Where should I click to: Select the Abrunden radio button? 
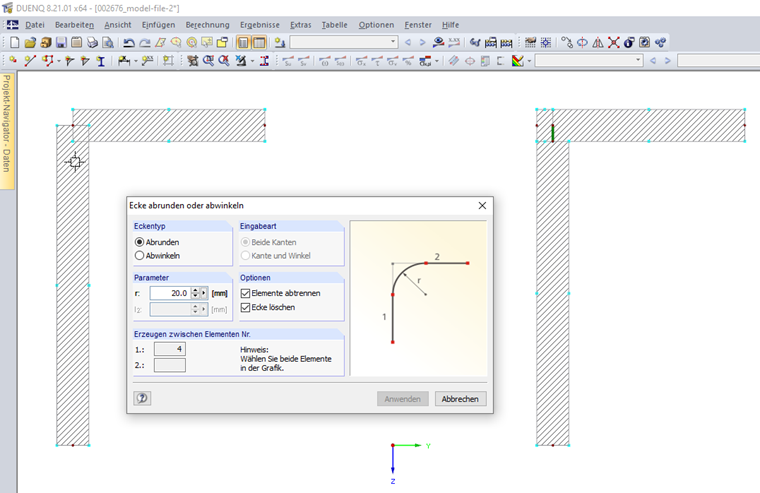tap(140, 242)
